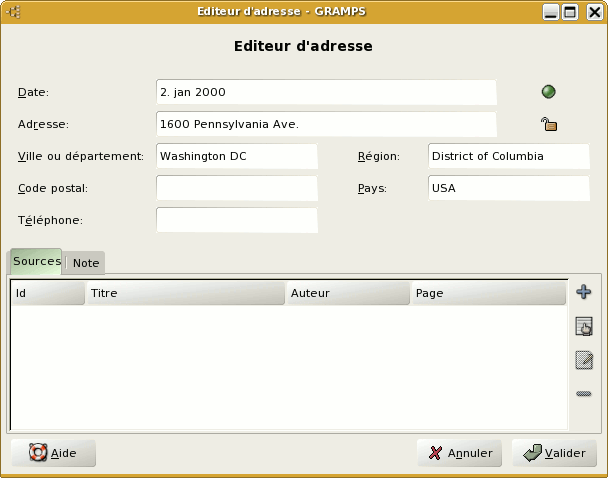Click the green date validity indicator icon

548,92
